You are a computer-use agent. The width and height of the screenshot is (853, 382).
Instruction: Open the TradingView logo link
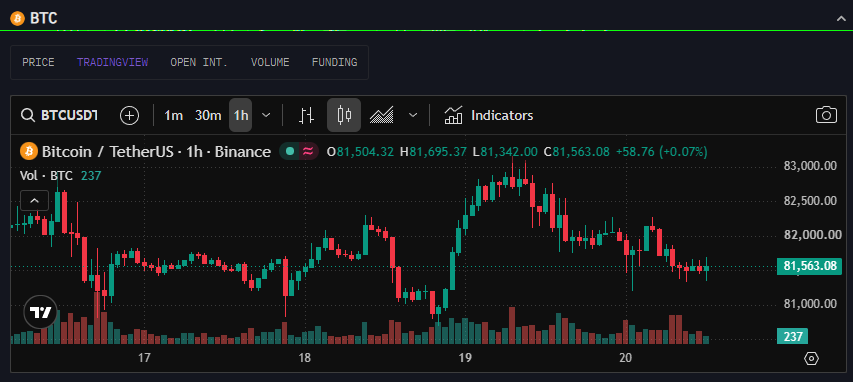click(40, 312)
